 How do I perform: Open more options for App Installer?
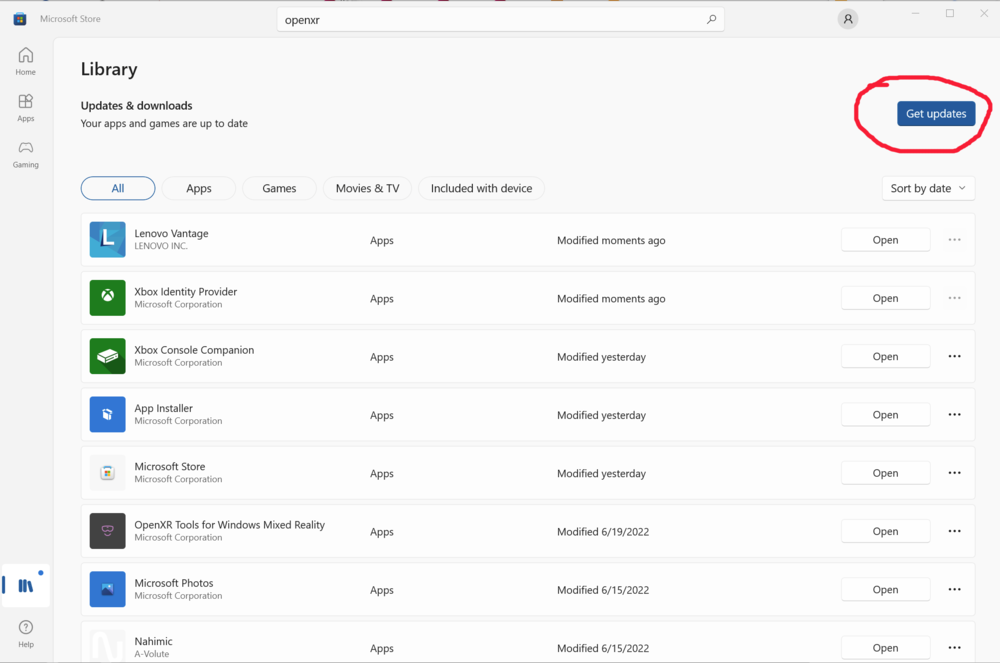click(x=954, y=415)
